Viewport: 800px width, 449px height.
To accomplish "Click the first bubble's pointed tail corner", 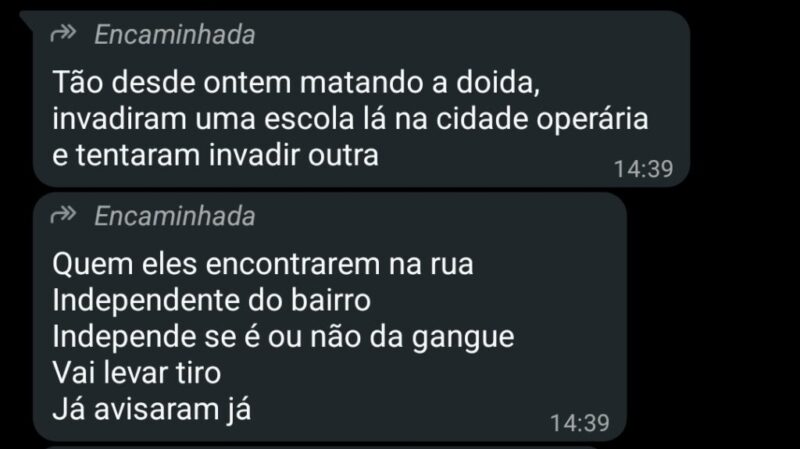I will [x=27, y=17].
